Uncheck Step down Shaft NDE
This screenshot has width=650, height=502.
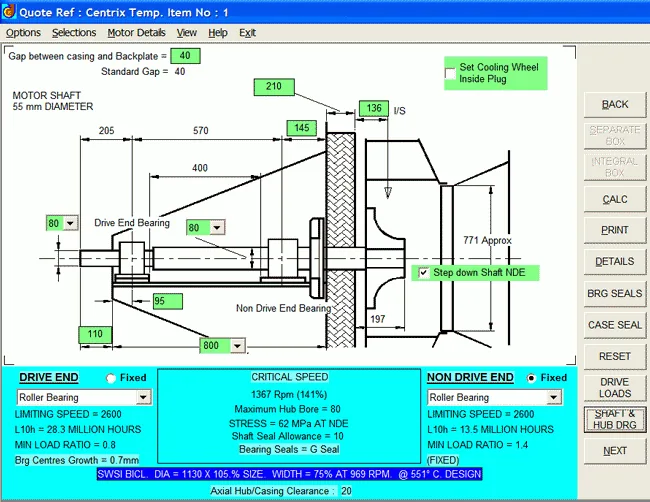424,273
